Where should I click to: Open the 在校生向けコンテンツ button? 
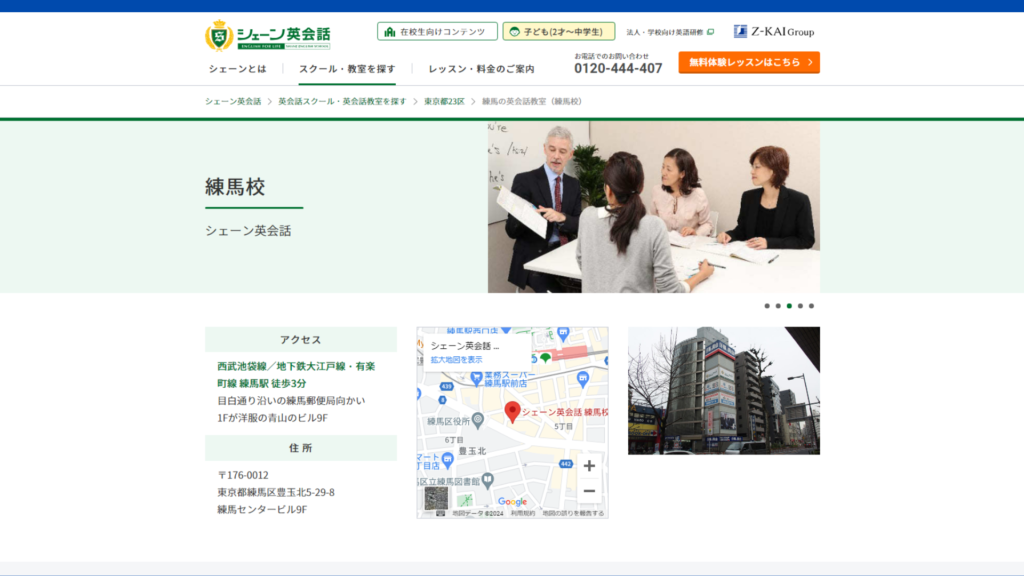tap(437, 31)
